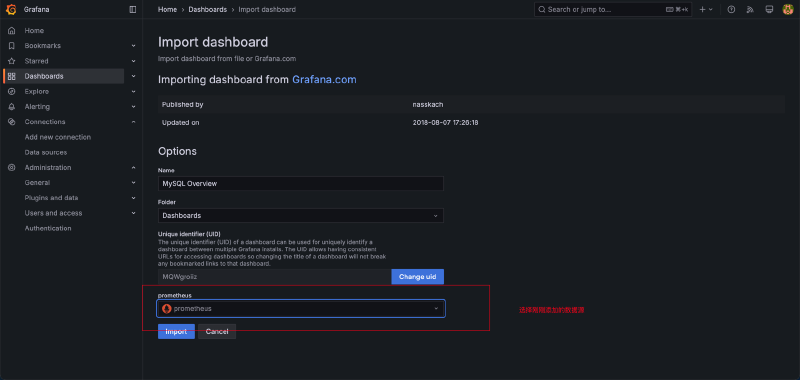Click the Bookmarks icon in sidebar
800x380 pixels.
pos(12,46)
